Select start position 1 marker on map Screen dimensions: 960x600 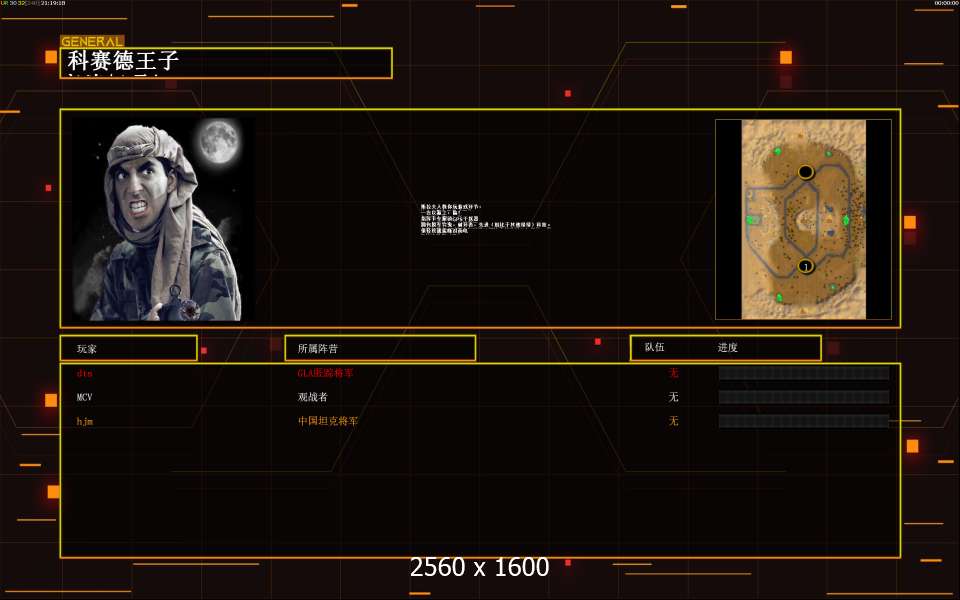[x=806, y=266]
